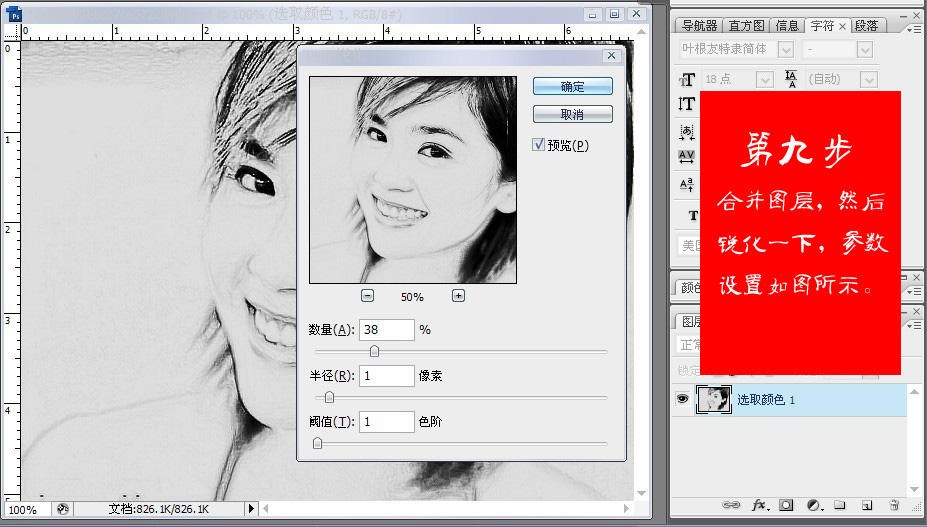927x527 pixels.
Task: Click the ruler origin corner box
Action: click(12, 31)
